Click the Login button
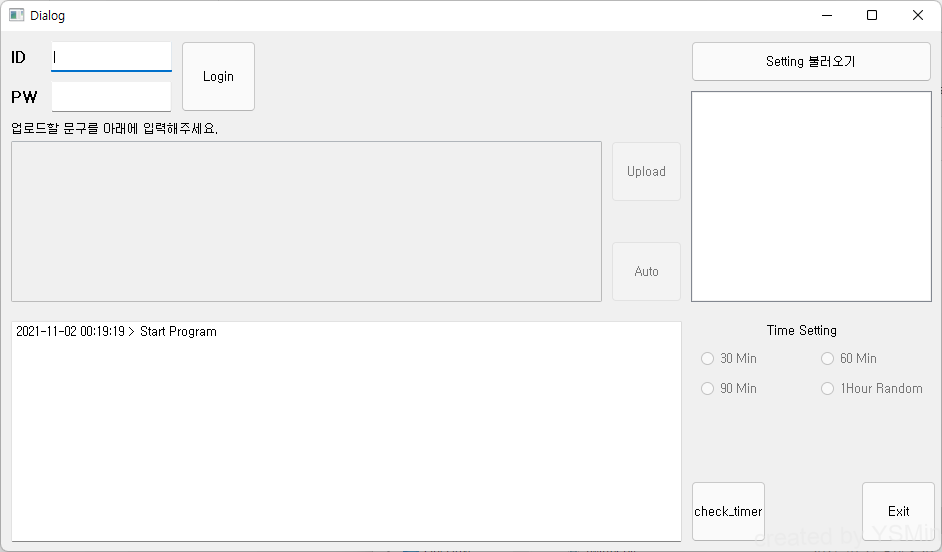Screen dimensions: 942x552 218,76
